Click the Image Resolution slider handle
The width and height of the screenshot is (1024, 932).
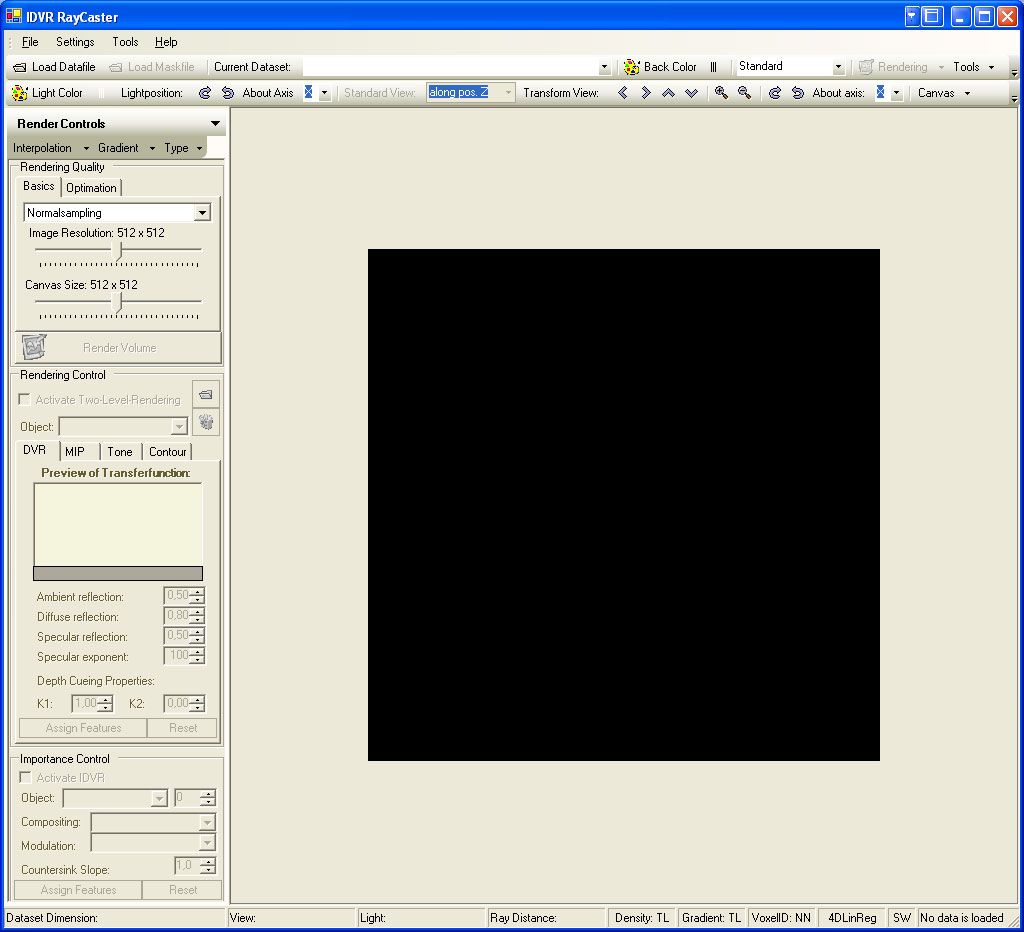[x=119, y=250]
